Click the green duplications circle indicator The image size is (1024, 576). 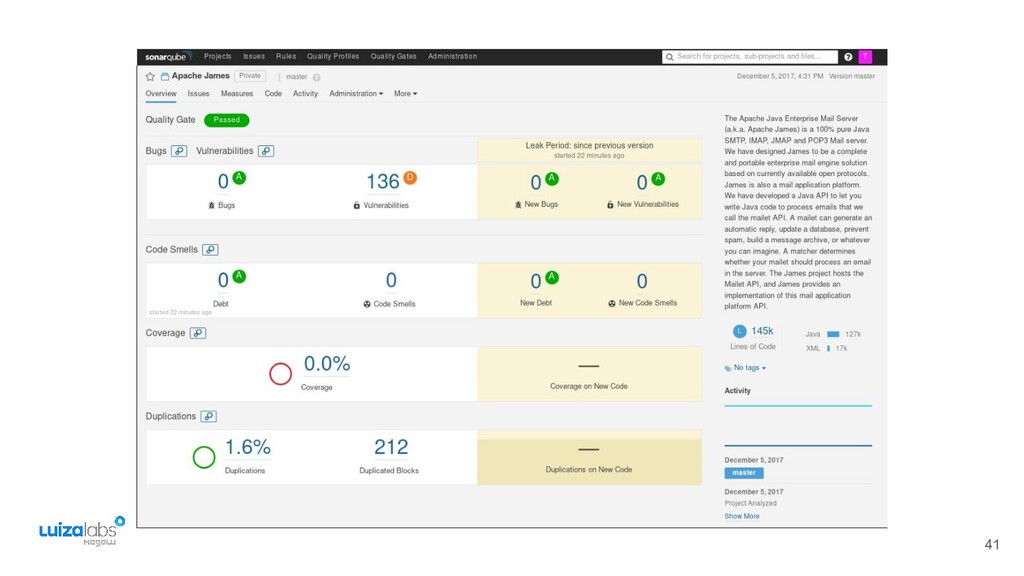(204, 457)
